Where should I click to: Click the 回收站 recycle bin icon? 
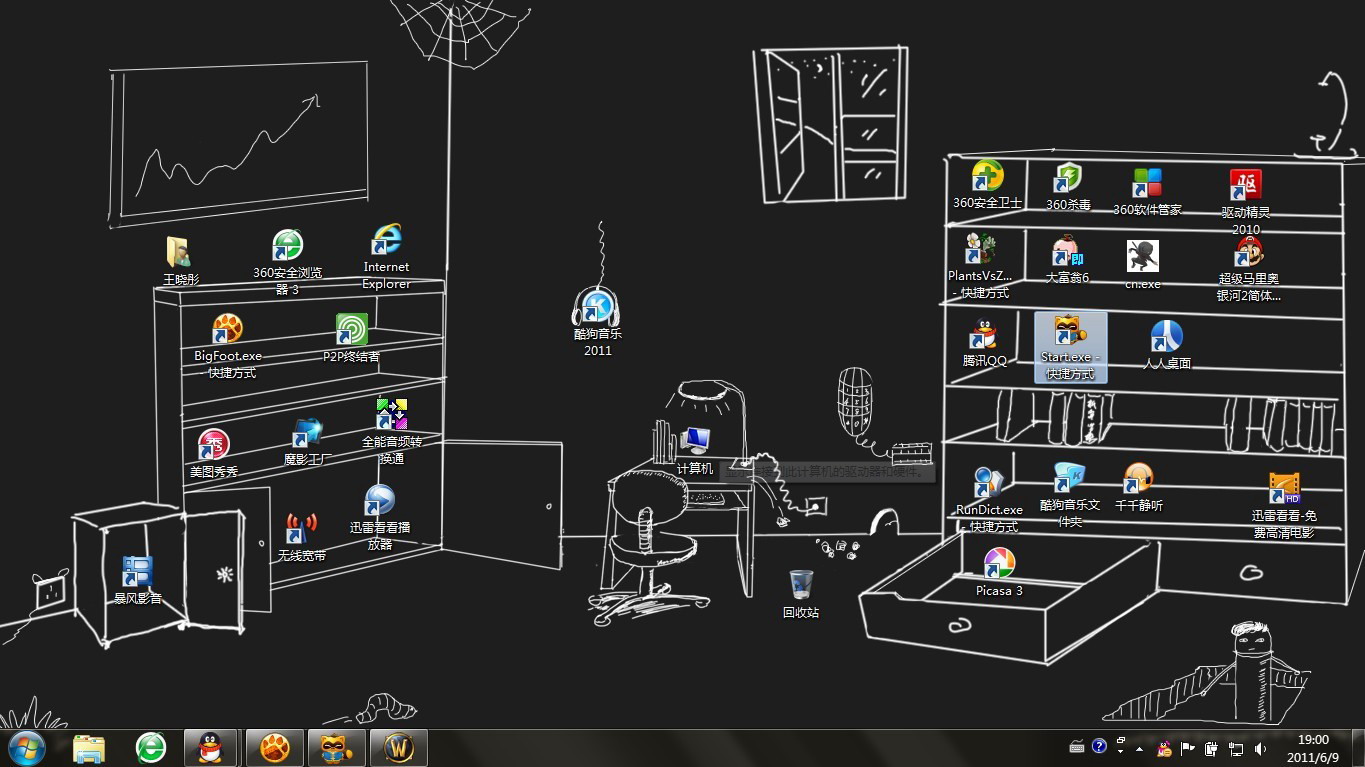click(801, 594)
